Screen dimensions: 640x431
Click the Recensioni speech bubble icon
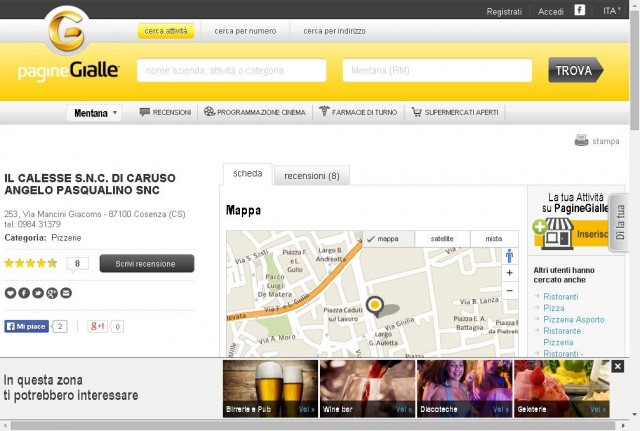click(x=144, y=112)
